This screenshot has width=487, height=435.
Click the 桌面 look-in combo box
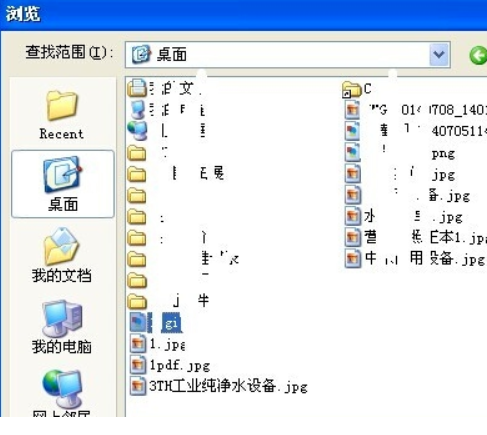[288, 55]
